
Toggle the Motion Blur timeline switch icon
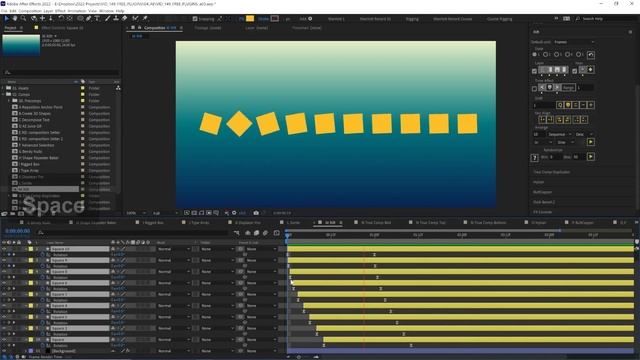tap(265, 233)
